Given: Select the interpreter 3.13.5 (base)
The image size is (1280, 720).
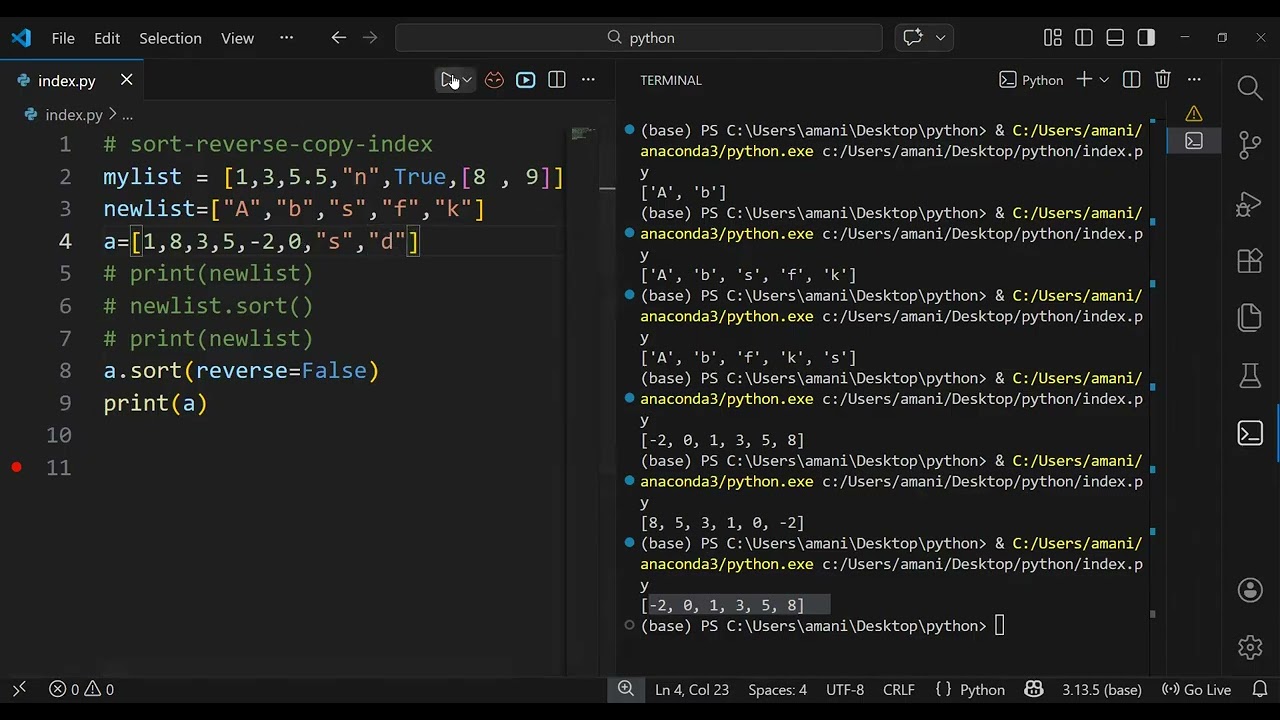Looking at the screenshot, I should 1102,689.
